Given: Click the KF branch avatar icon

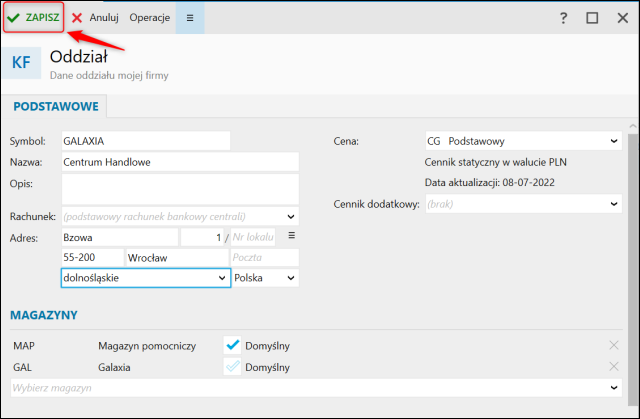Looking at the screenshot, I should pyautogui.click(x=21, y=63).
